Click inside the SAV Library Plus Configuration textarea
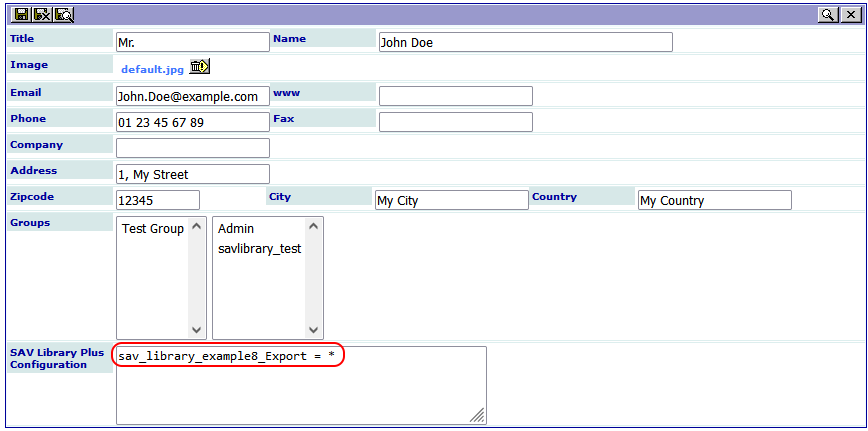This screenshot has height=431, width=868. (x=301, y=385)
